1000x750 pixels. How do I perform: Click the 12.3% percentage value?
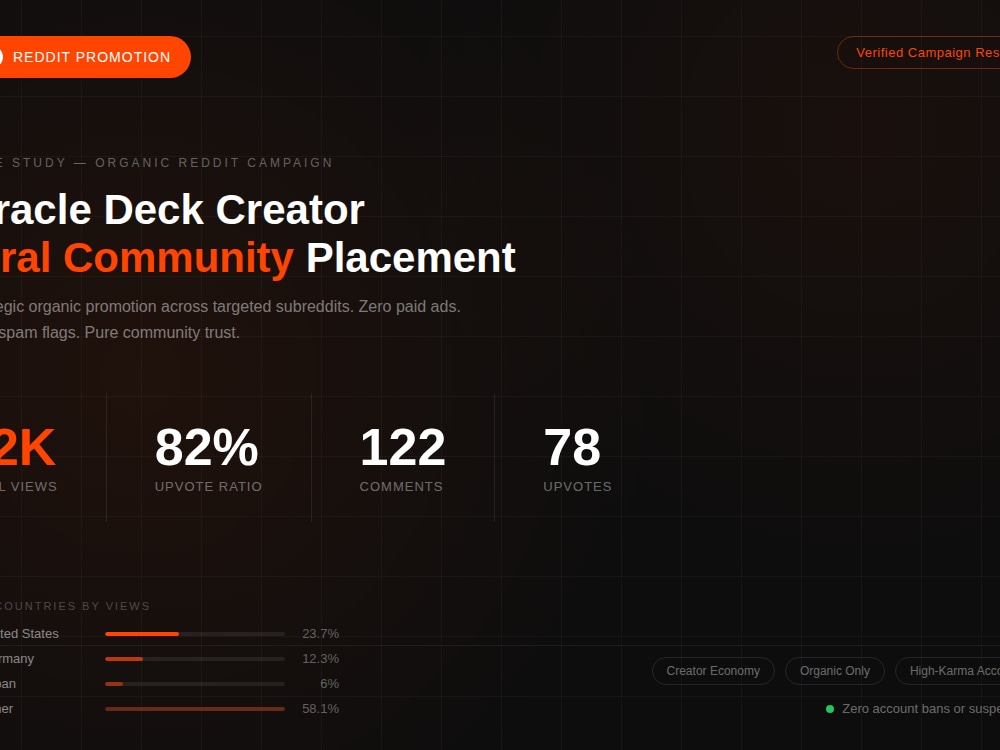pos(320,659)
